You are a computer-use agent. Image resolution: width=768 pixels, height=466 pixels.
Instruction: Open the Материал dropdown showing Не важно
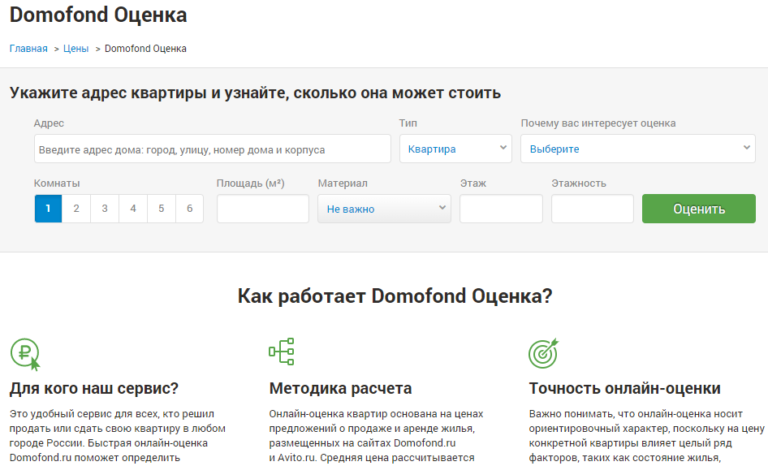coord(384,209)
